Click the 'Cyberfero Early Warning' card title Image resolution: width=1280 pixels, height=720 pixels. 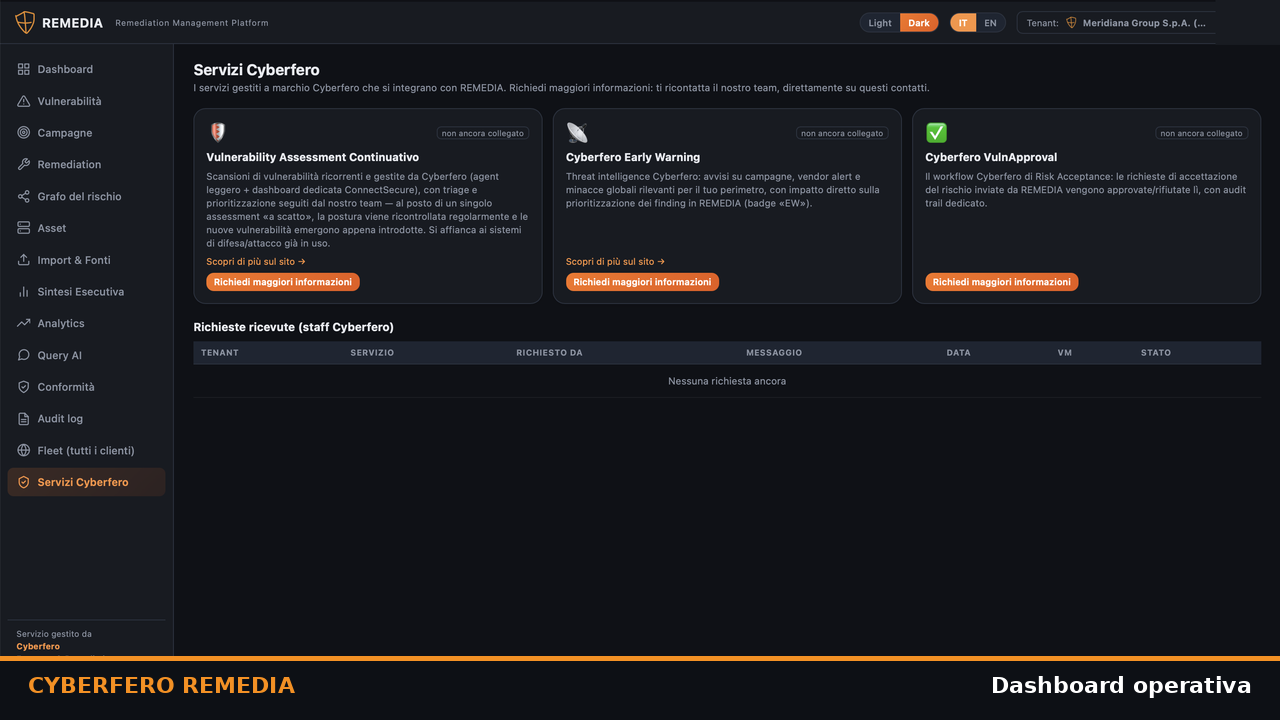pos(633,157)
